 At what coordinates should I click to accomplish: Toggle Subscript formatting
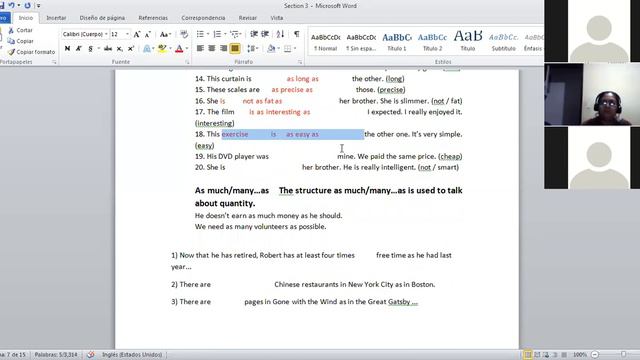click(x=120, y=49)
